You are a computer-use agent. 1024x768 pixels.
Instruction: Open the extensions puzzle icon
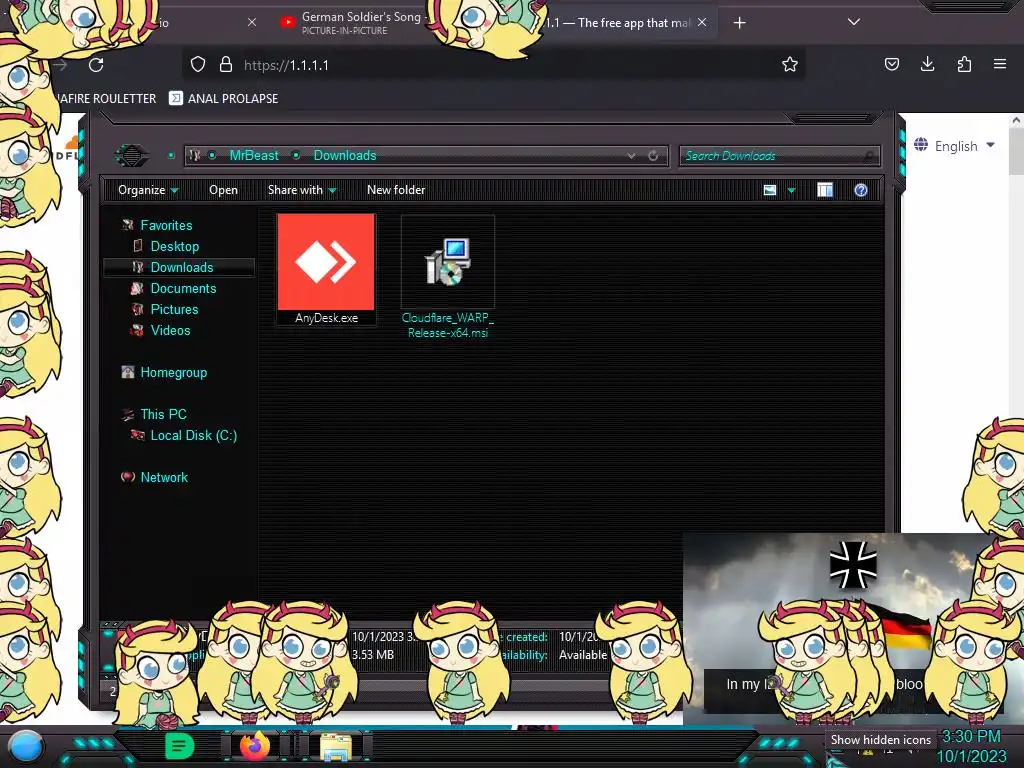click(964, 64)
